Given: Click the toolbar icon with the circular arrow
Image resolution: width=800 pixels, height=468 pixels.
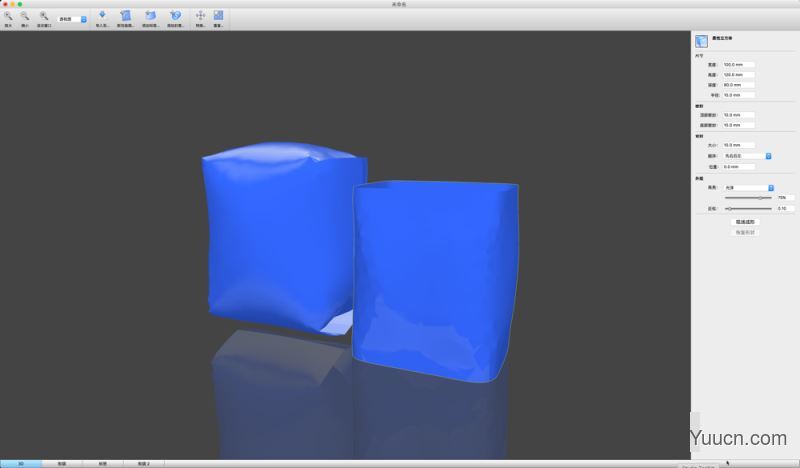Looking at the screenshot, I should [x=176, y=15].
